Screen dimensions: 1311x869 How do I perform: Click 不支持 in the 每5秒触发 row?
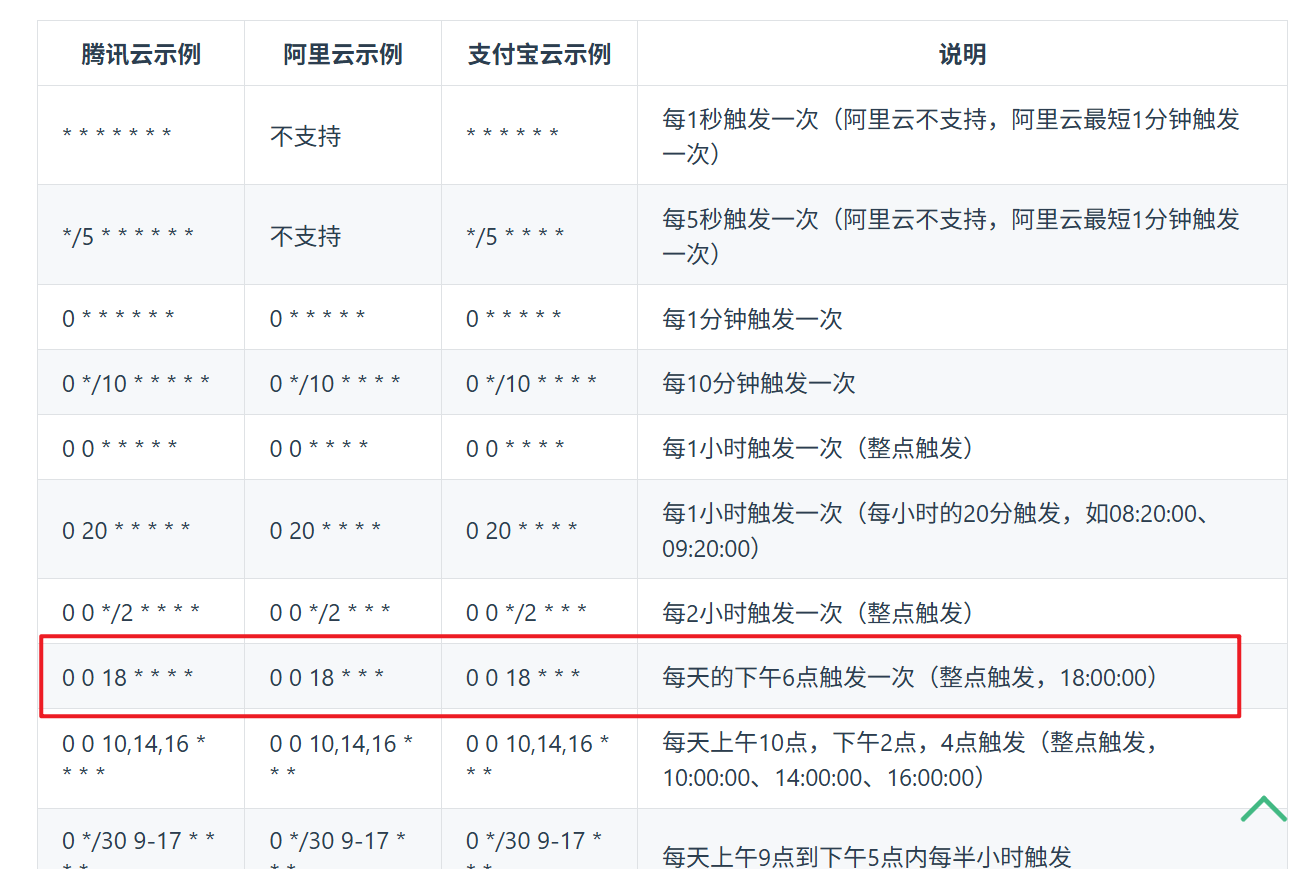(305, 236)
